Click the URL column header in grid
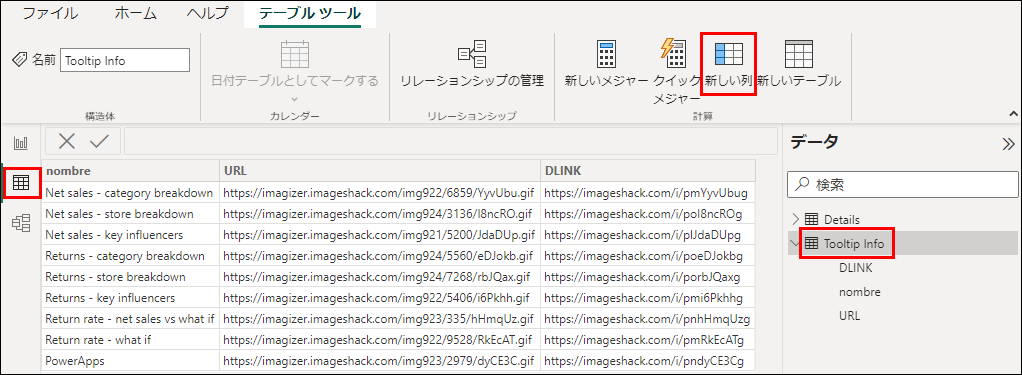1022x375 pixels. [379, 171]
